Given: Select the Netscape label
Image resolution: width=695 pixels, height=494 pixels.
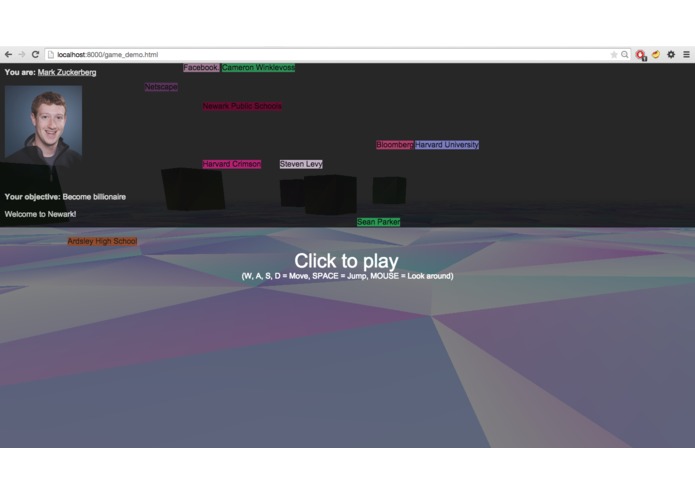Looking at the screenshot, I should 161,87.
